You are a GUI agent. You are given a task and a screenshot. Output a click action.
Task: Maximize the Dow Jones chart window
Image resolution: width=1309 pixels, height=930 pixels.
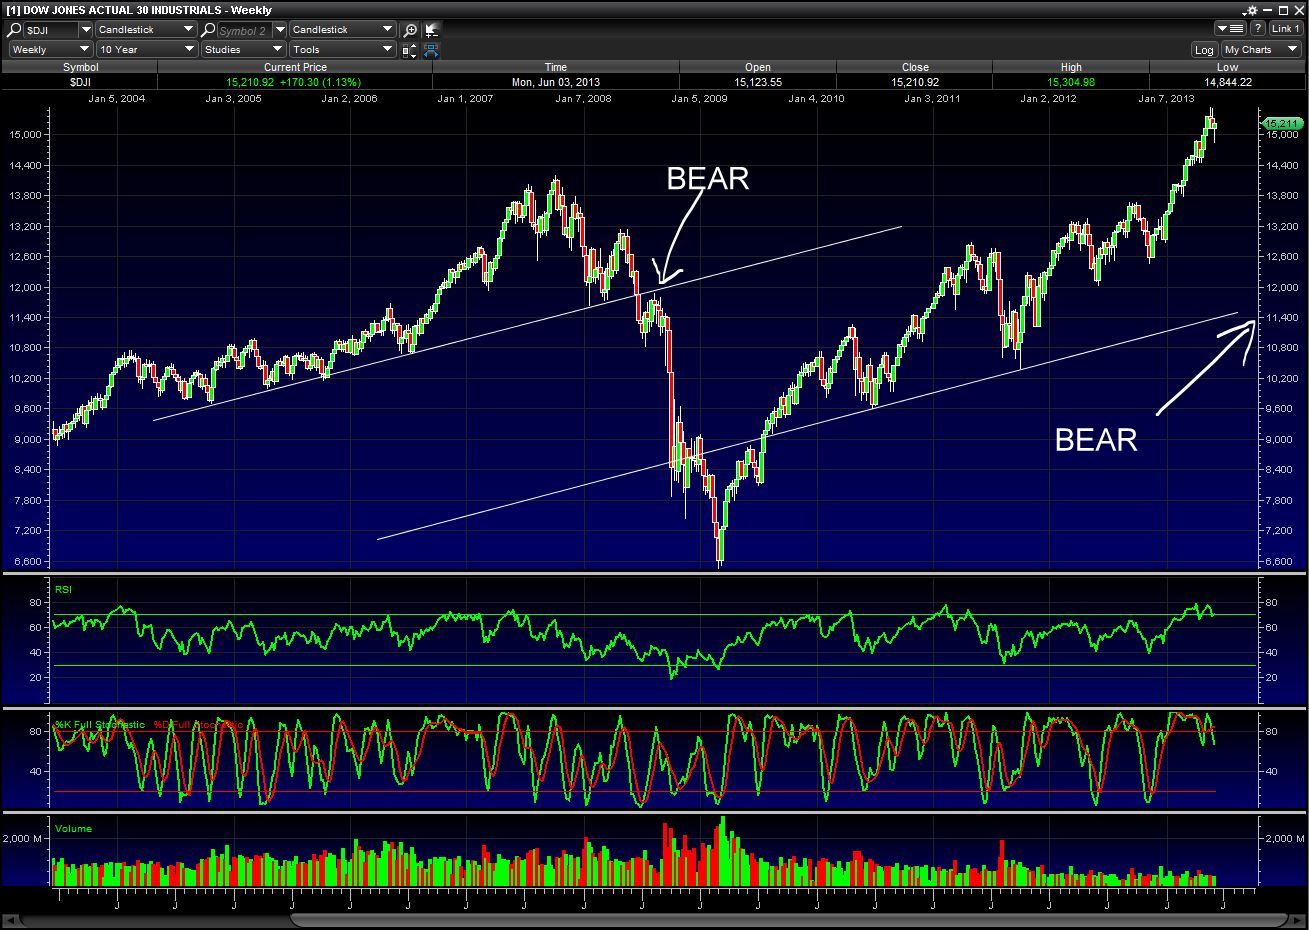click(1283, 10)
